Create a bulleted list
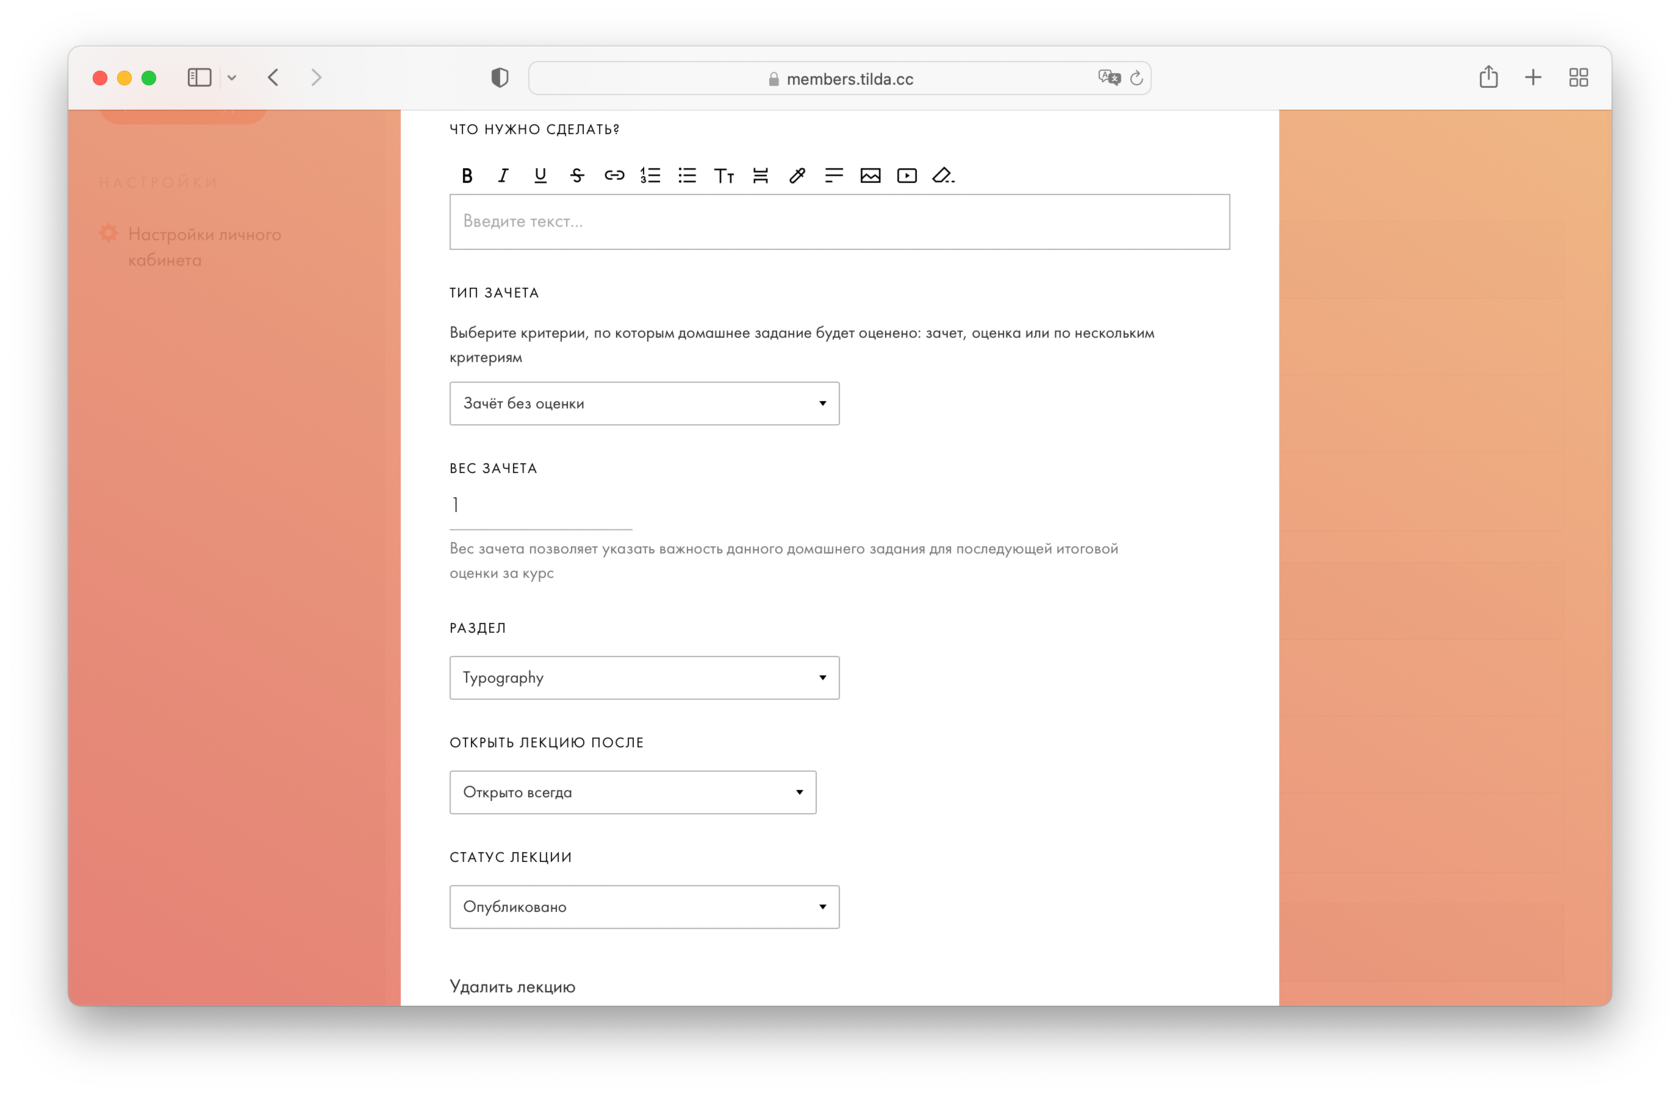This screenshot has width=1680, height=1096. tap(687, 176)
